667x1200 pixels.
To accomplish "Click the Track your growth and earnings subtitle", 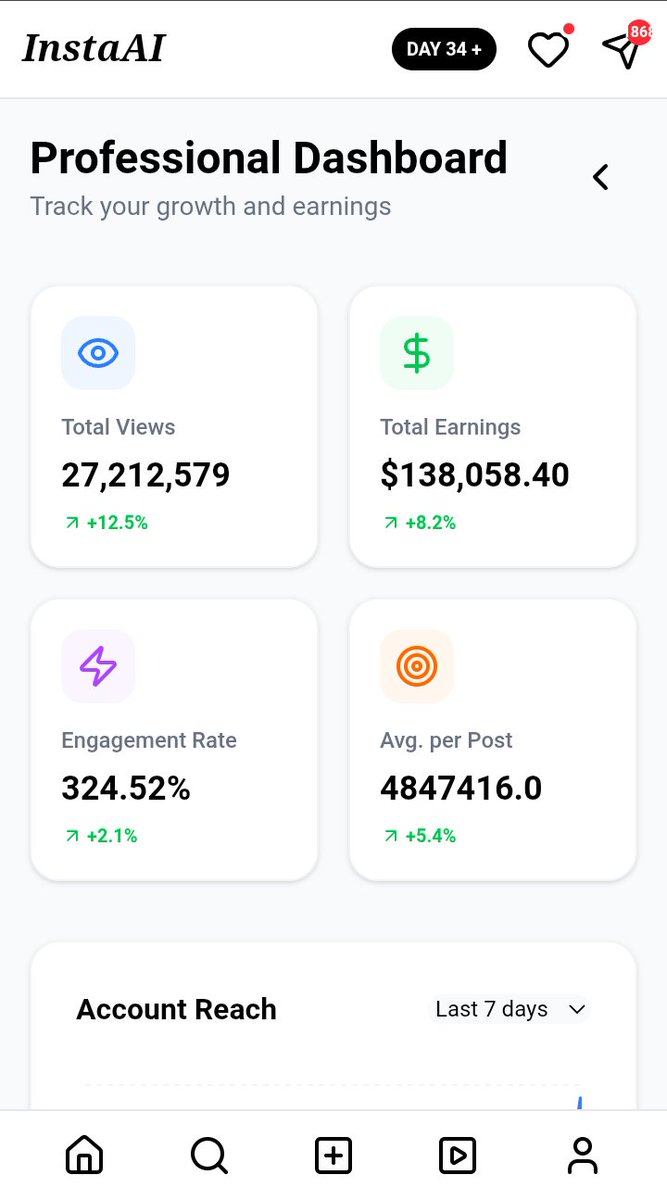I will coord(210,207).
